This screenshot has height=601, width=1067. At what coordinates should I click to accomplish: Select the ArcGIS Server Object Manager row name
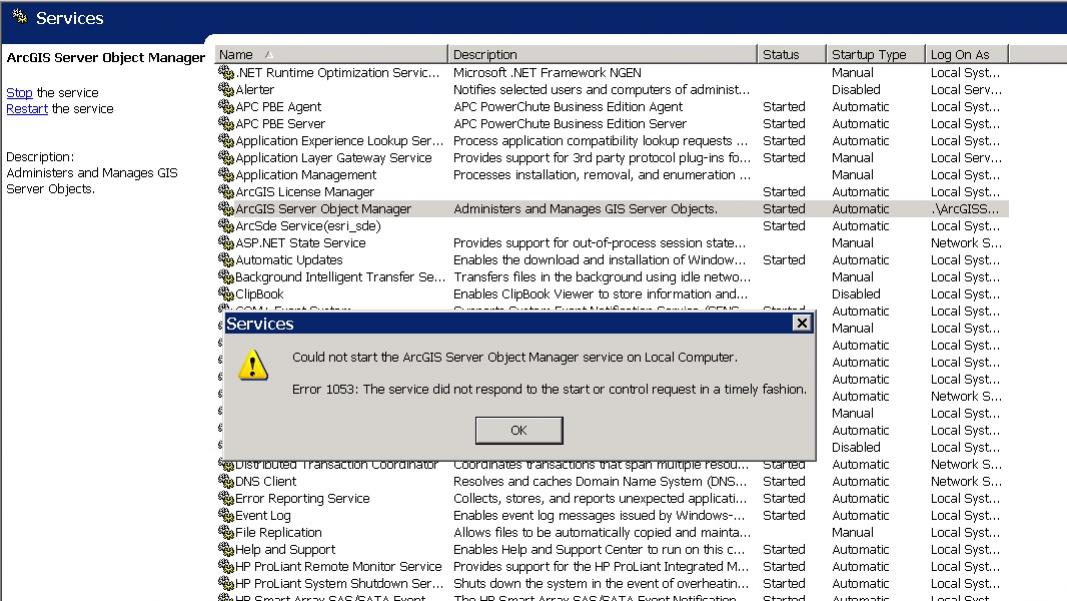pos(323,209)
